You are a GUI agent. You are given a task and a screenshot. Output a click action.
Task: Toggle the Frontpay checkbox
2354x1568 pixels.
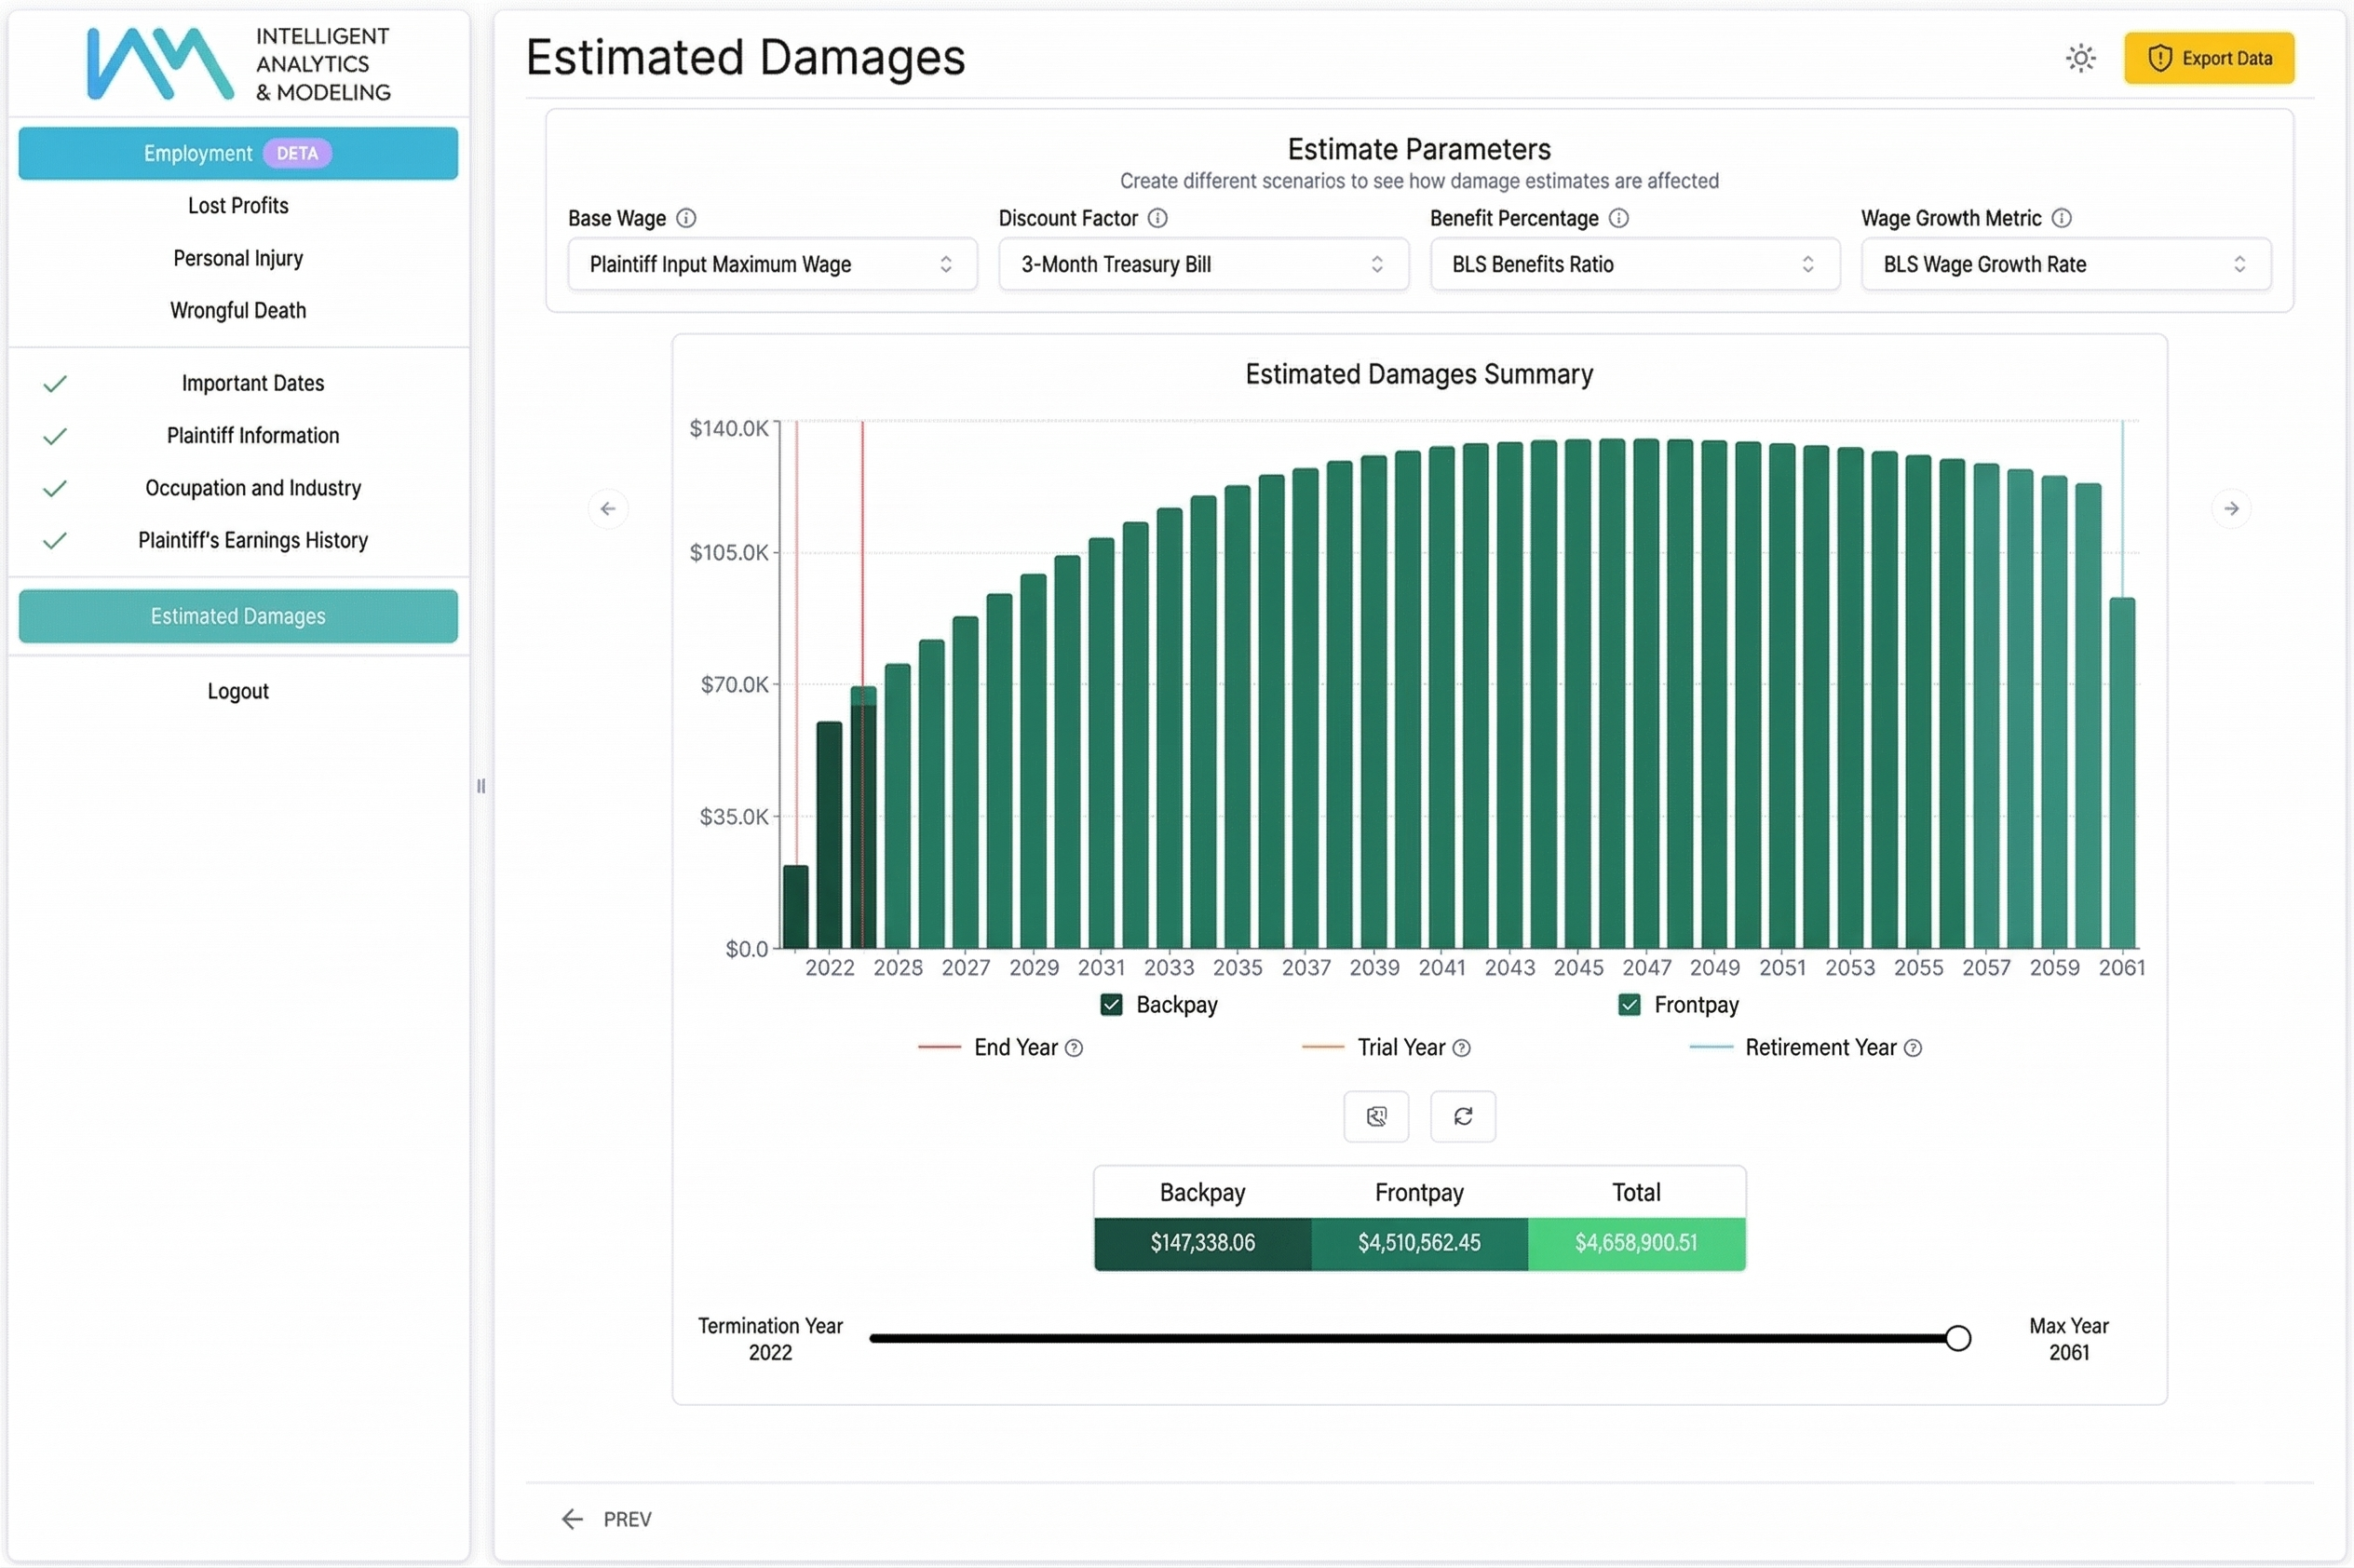[1629, 1005]
